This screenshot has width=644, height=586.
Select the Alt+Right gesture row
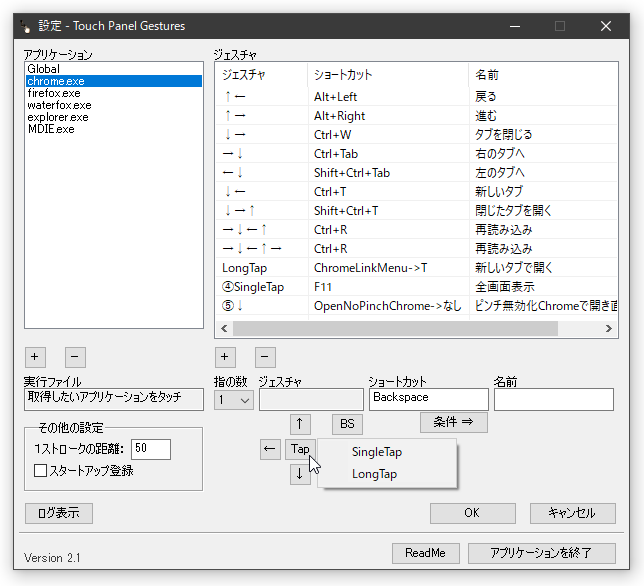(x=416, y=116)
